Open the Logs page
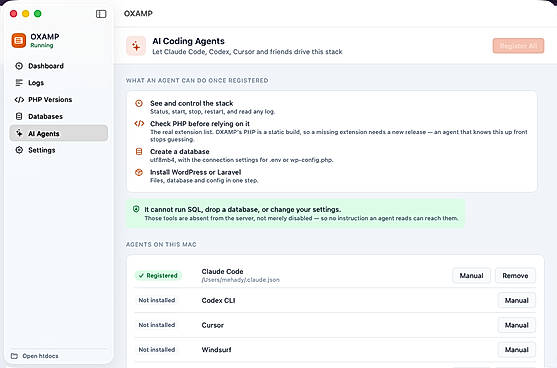This screenshot has height=368, width=557. (x=59, y=83)
